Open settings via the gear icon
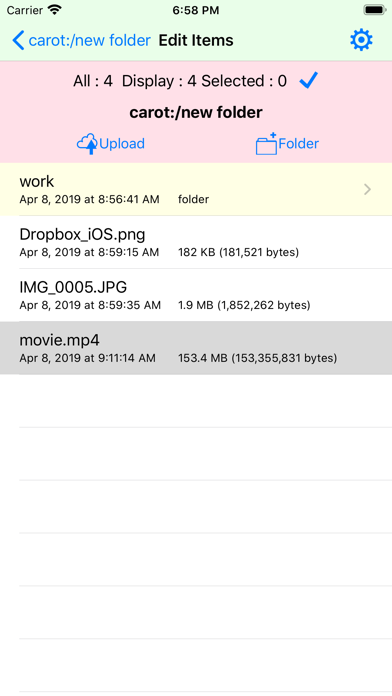 click(x=361, y=40)
